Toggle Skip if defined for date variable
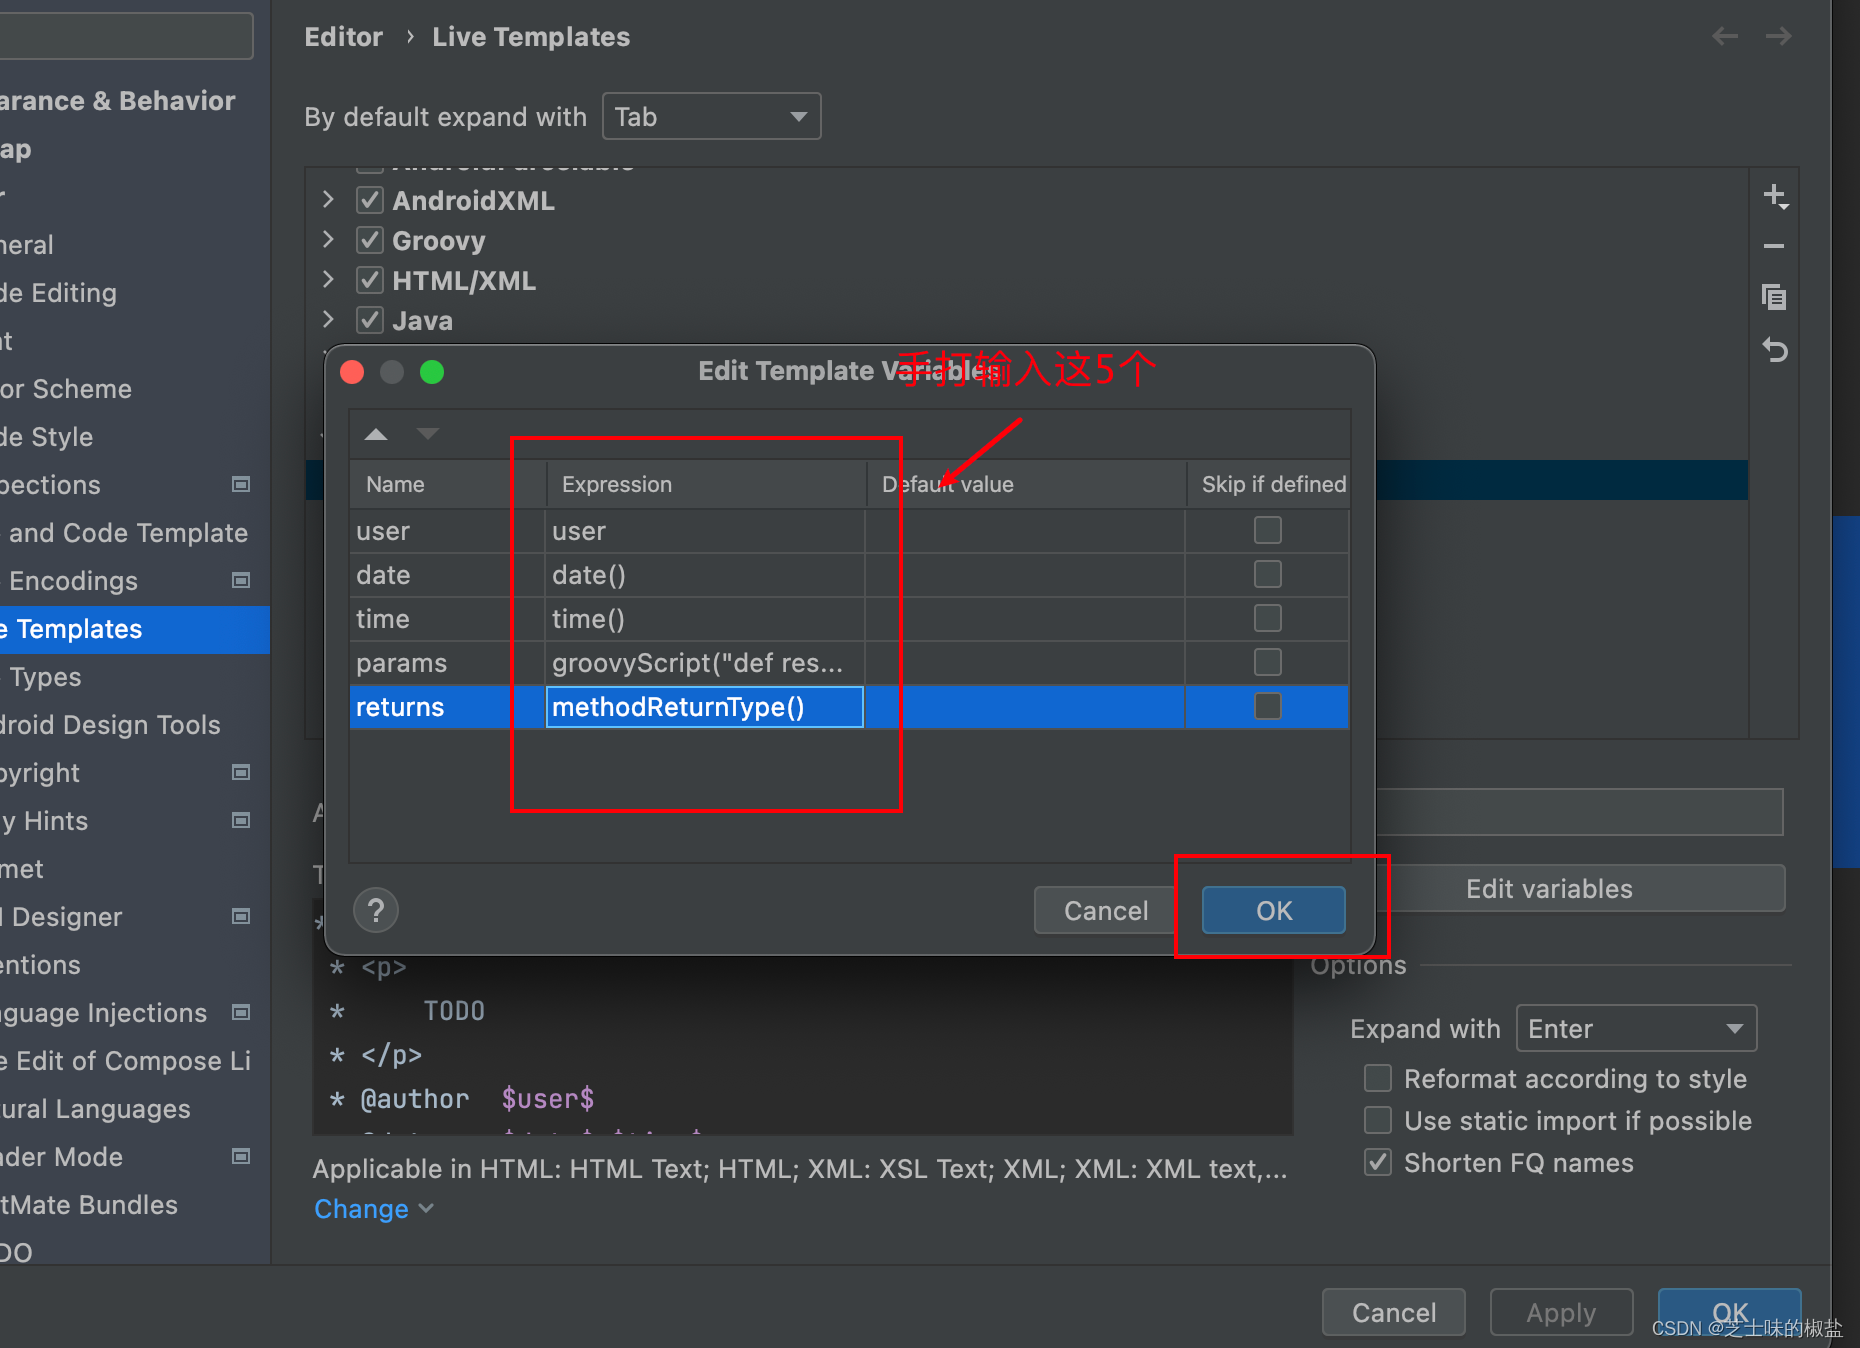This screenshot has width=1860, height=1348. point(1268,574)
